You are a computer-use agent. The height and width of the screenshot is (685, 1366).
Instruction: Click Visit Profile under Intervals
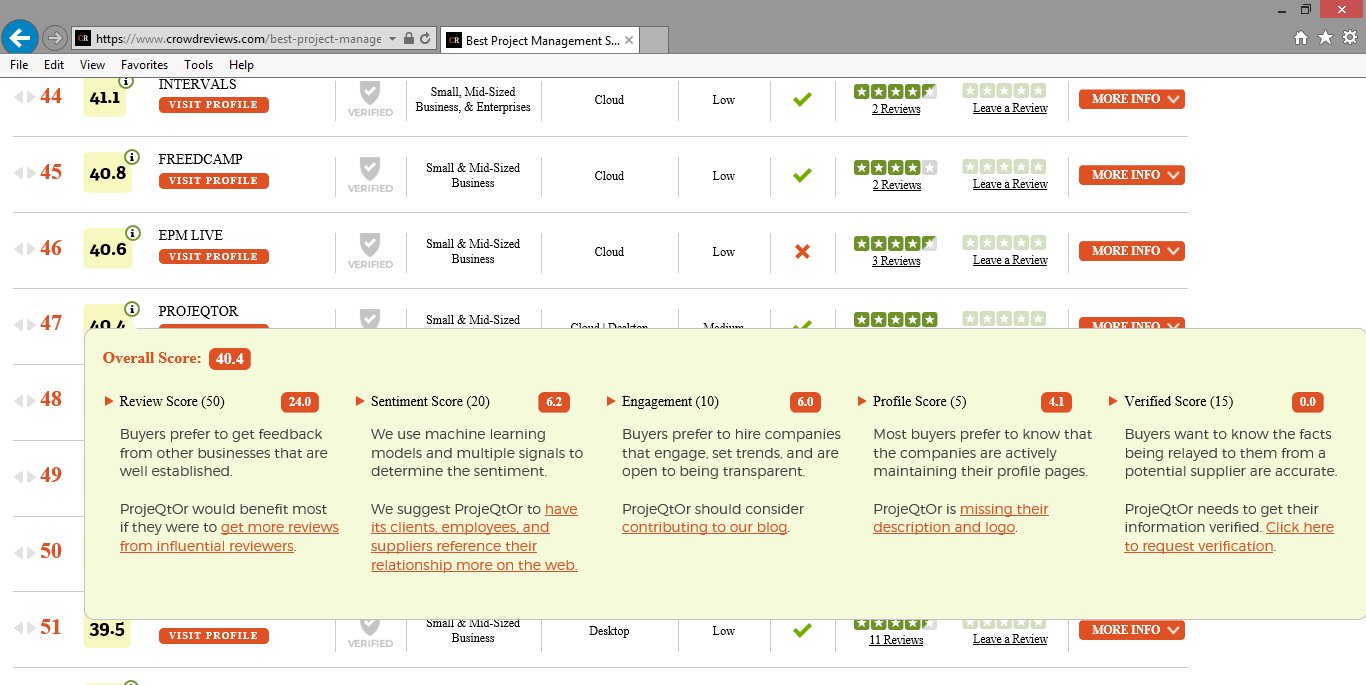pyautogui.click(x=214, y=105)
